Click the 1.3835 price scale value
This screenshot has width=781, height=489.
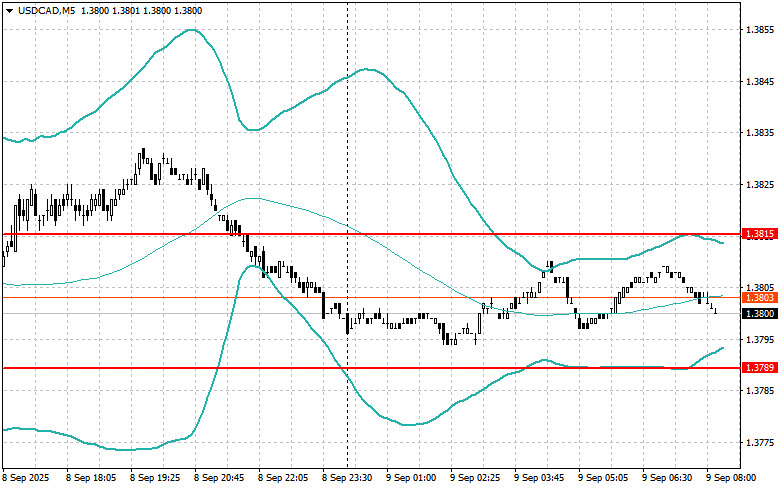click(760, 133)
